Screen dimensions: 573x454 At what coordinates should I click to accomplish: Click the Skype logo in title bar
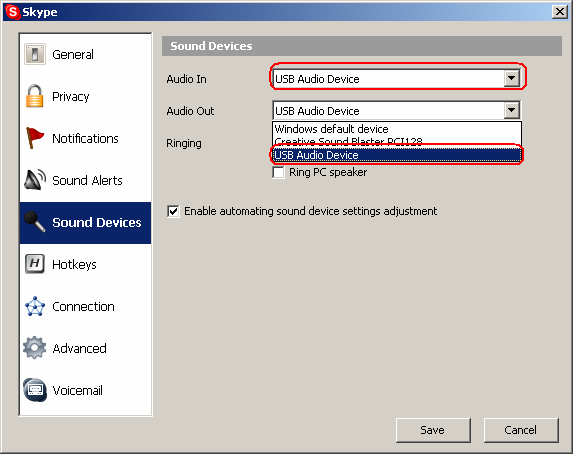12,12
